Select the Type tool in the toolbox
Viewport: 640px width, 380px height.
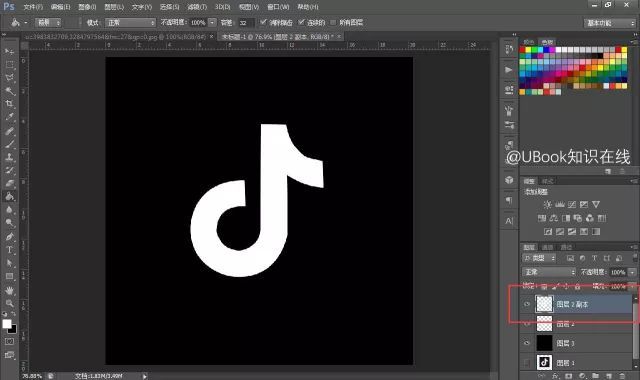(x=9, y=250)
